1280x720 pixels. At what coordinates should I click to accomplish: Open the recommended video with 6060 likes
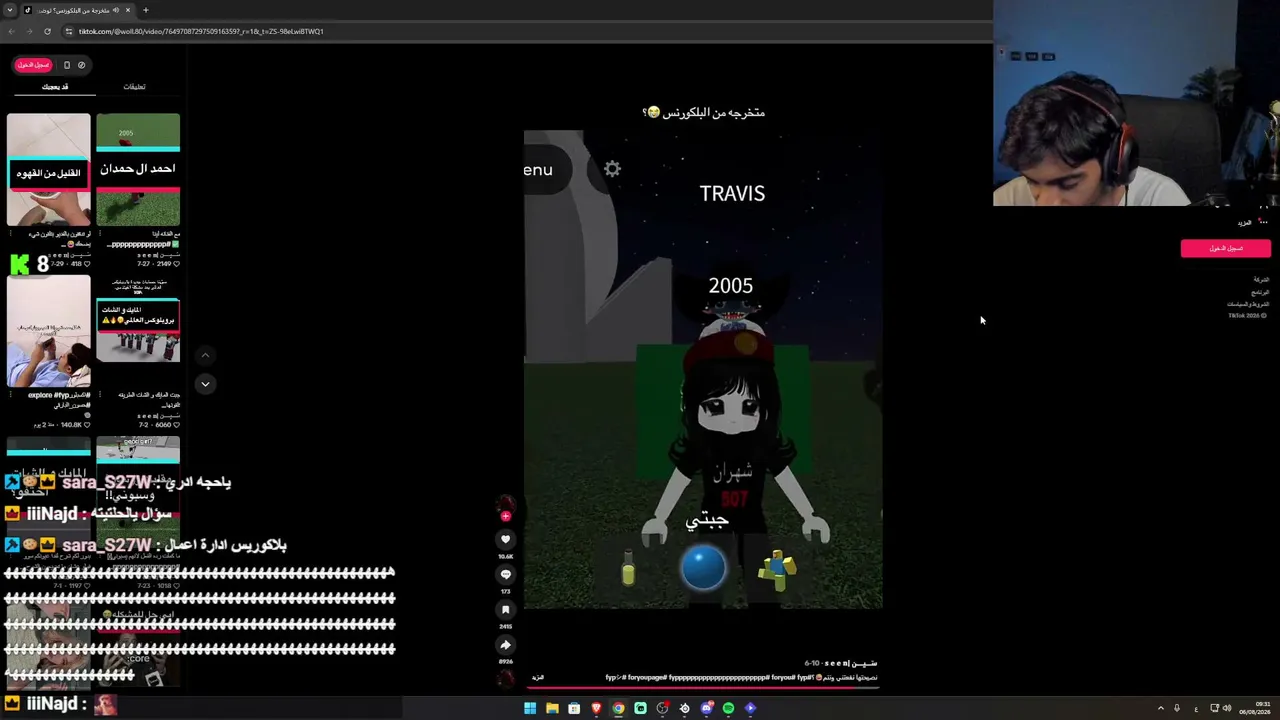pos(138,330)
